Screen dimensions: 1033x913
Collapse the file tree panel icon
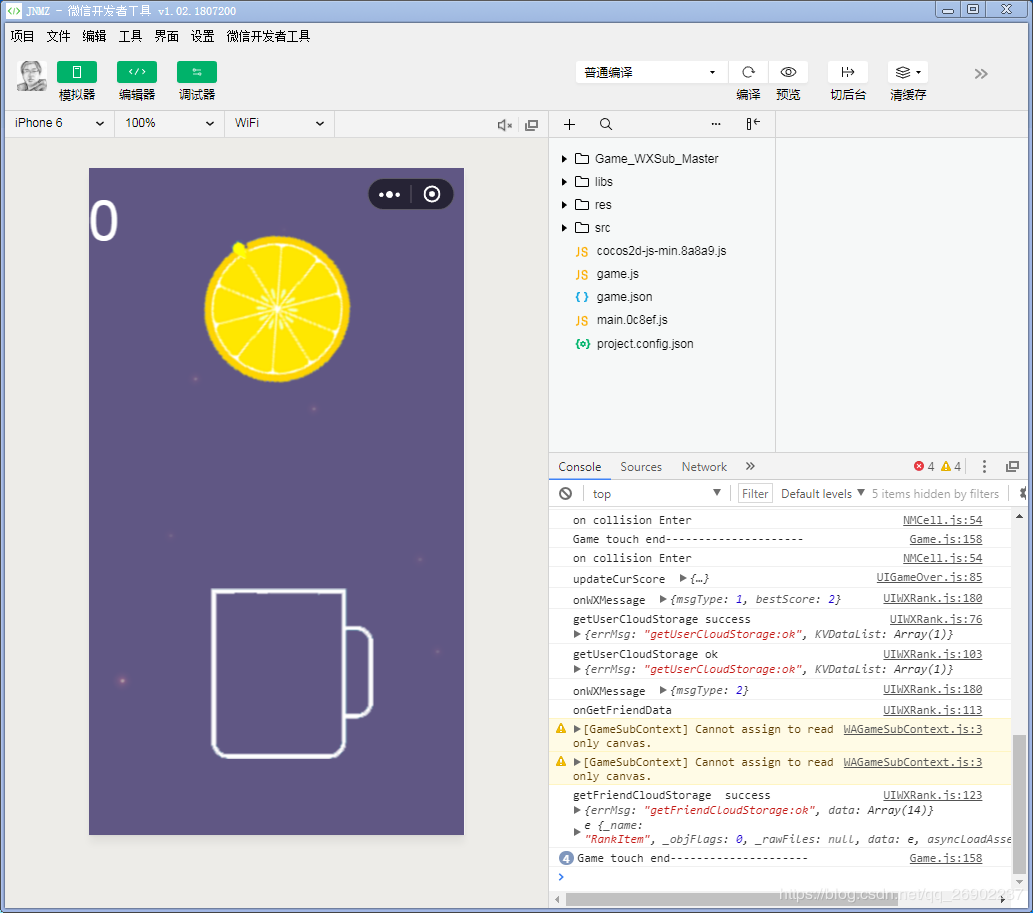(x=753, y=124)
